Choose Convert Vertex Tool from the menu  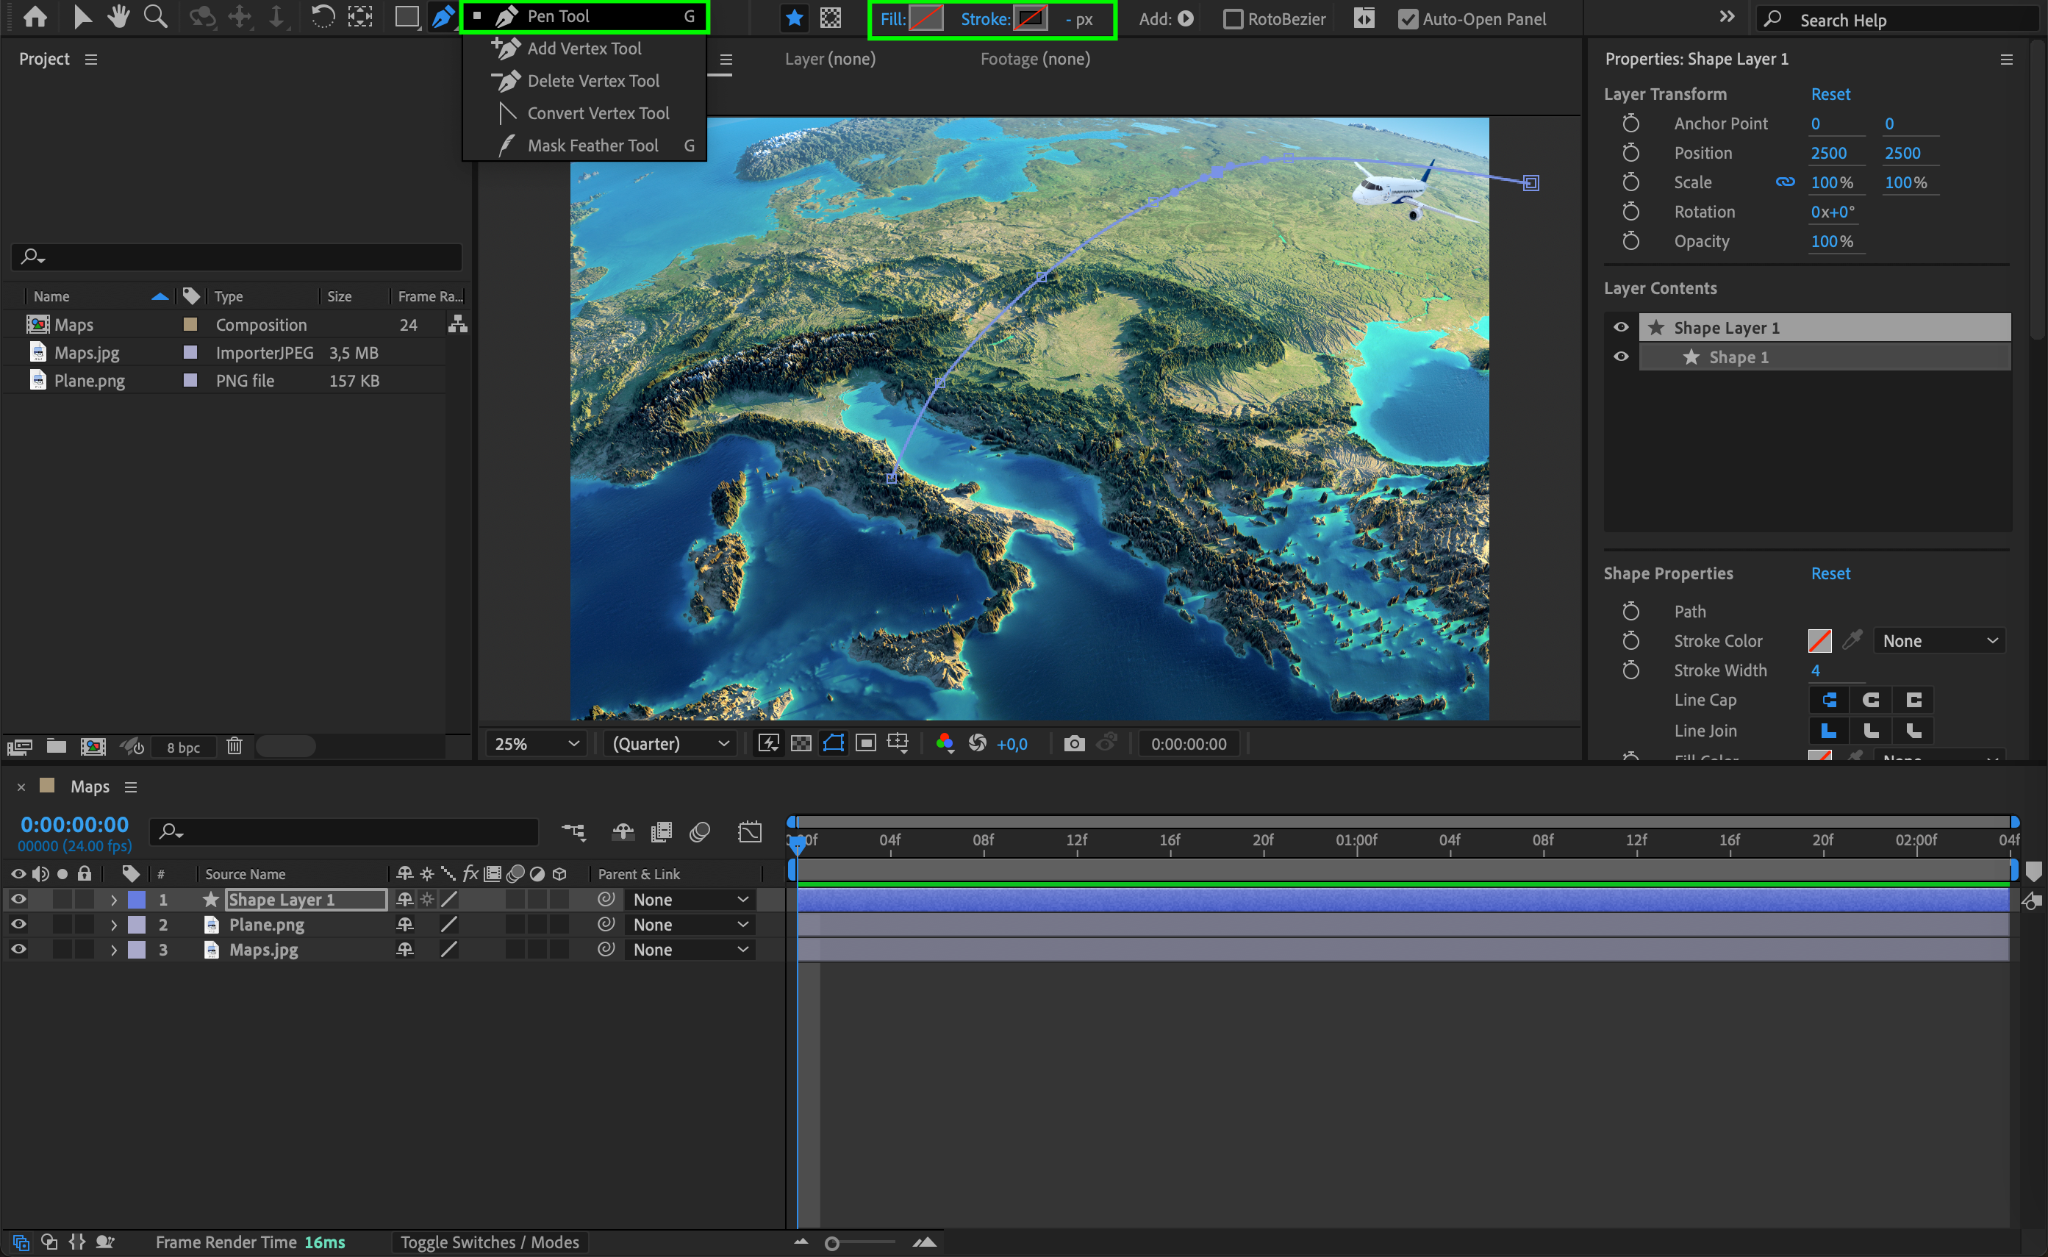tap(598, 113)
